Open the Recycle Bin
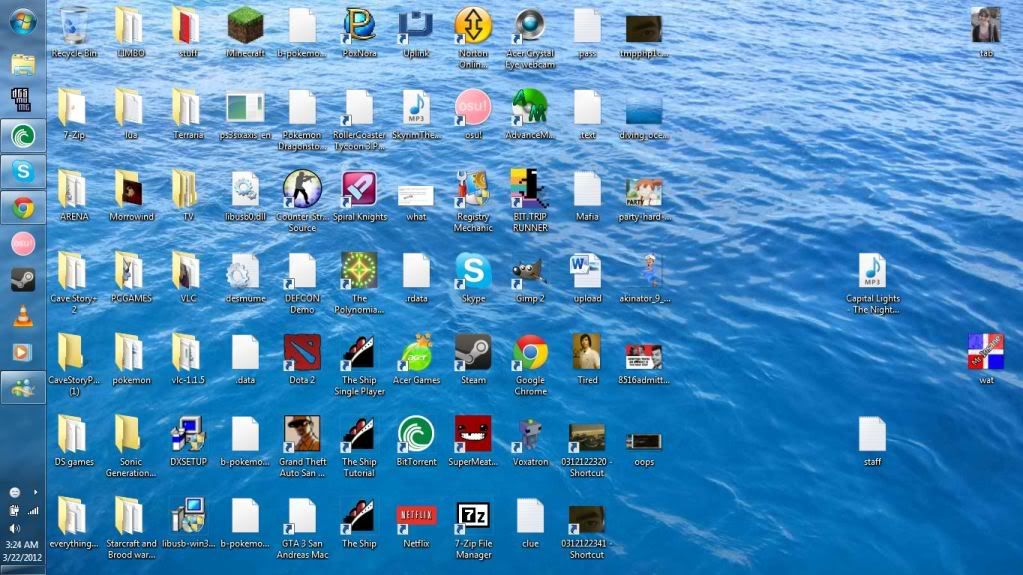This screenshot has width=1023, height=575. [x=74, y=26]
